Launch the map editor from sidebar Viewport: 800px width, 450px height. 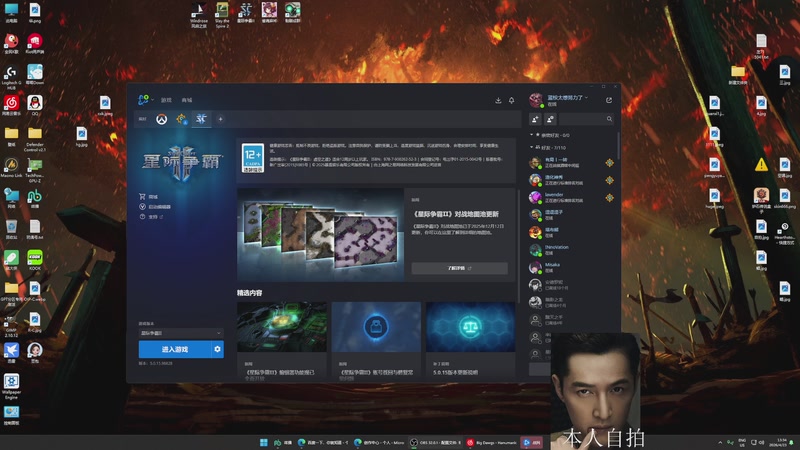pyautogui.click(x=155, y=207)
